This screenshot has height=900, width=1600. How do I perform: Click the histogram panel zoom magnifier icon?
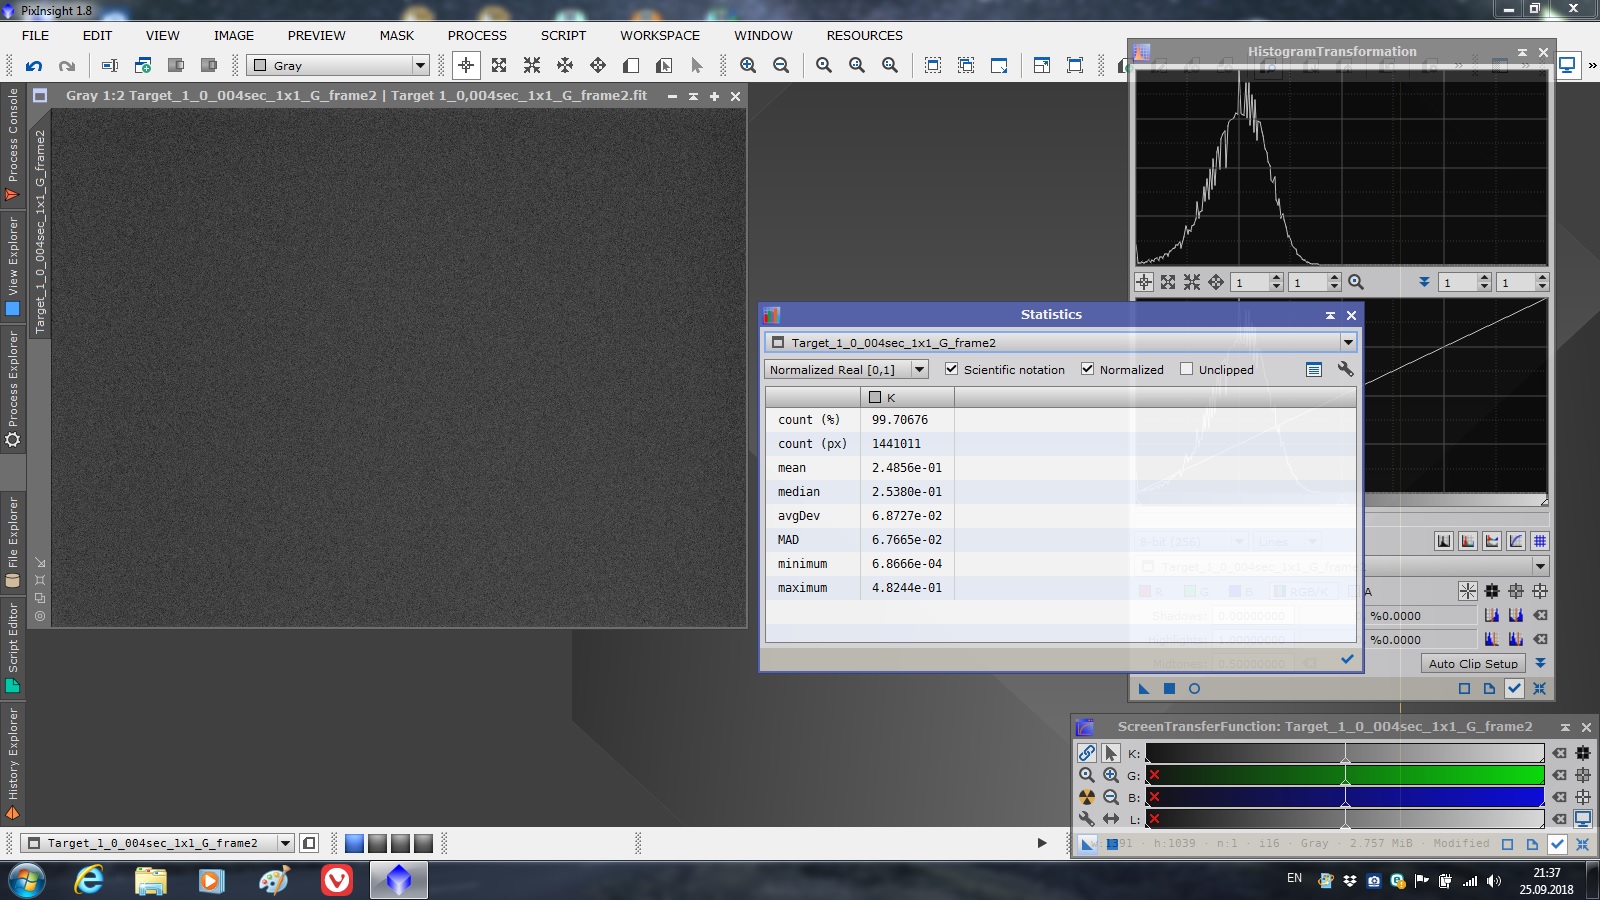coord(1356,282)
